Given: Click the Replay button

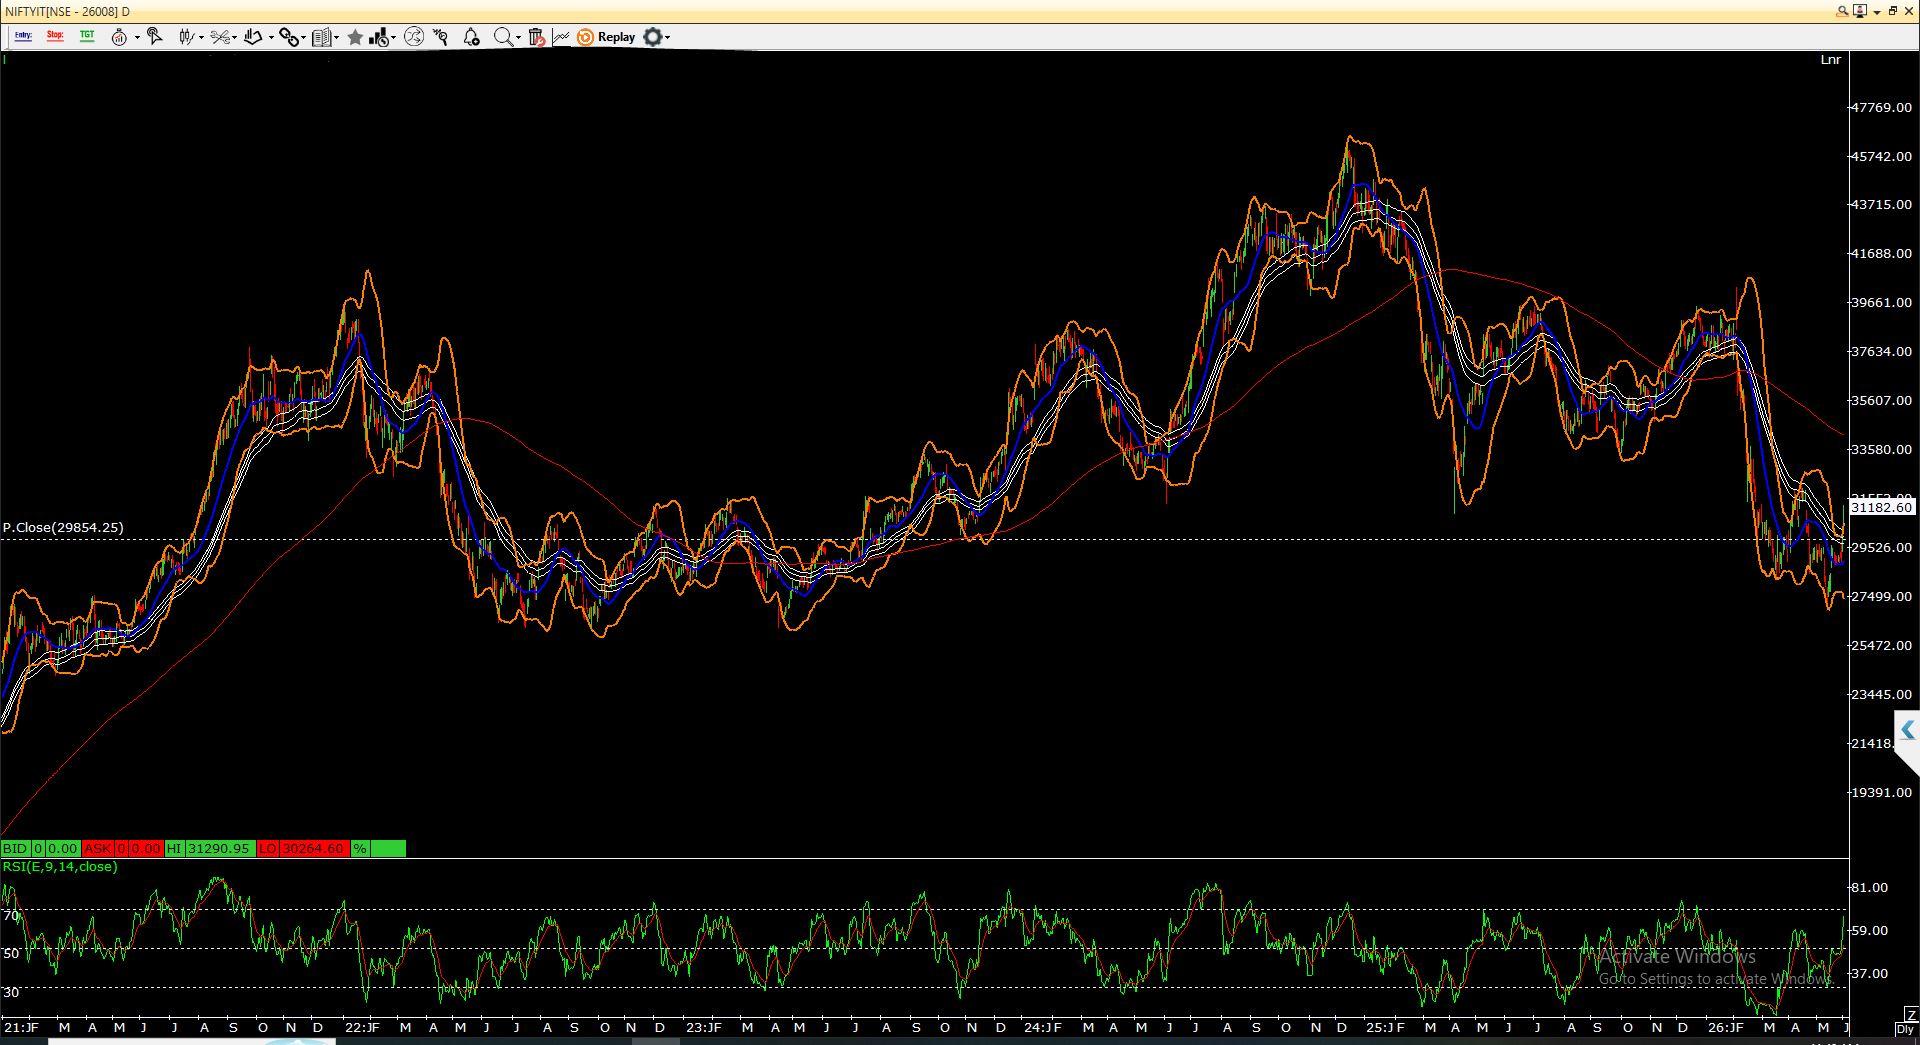Looking at the screenshot, I should pos(606,37).
